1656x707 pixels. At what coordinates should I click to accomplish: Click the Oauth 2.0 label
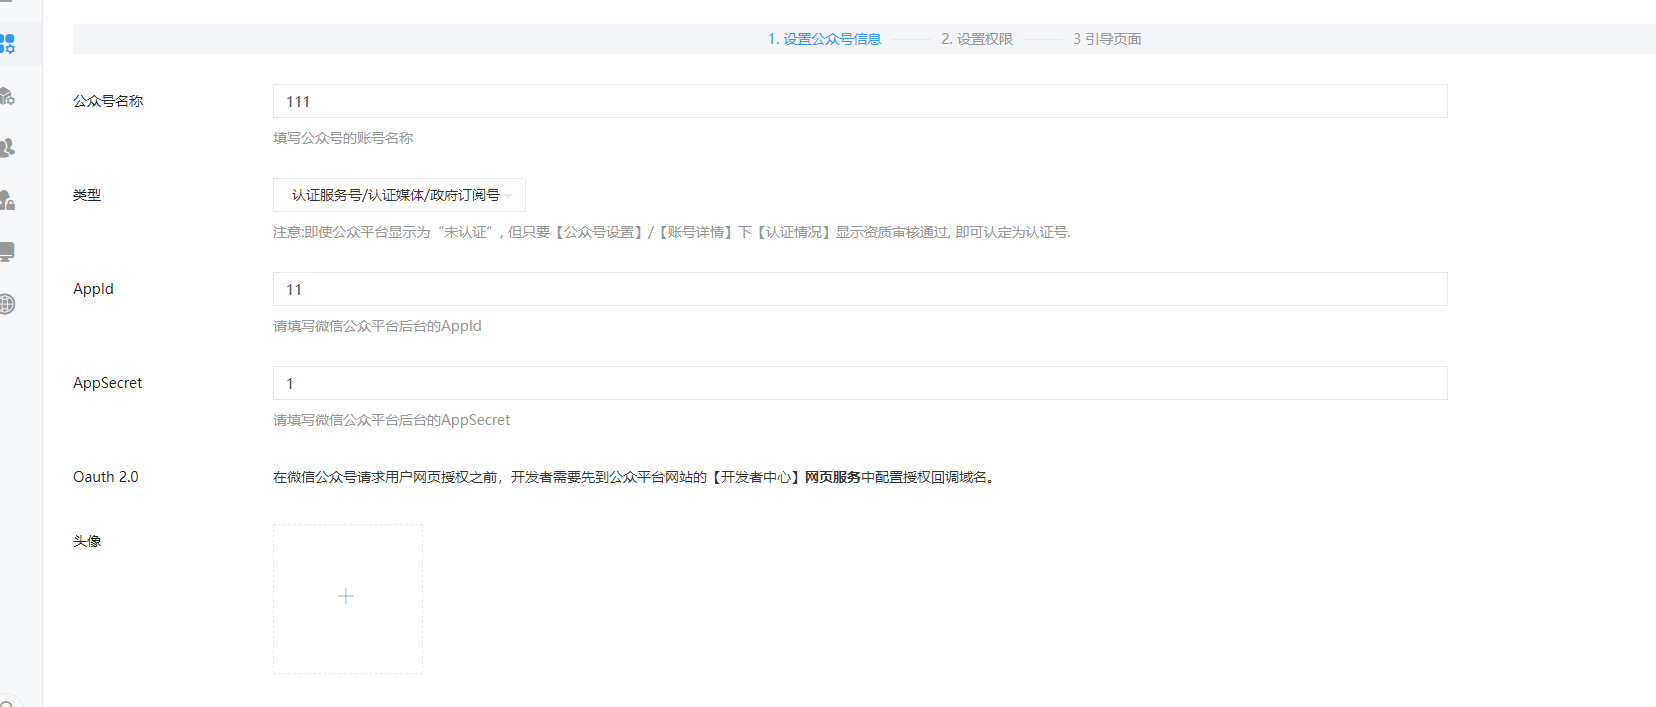click(105, 477)
